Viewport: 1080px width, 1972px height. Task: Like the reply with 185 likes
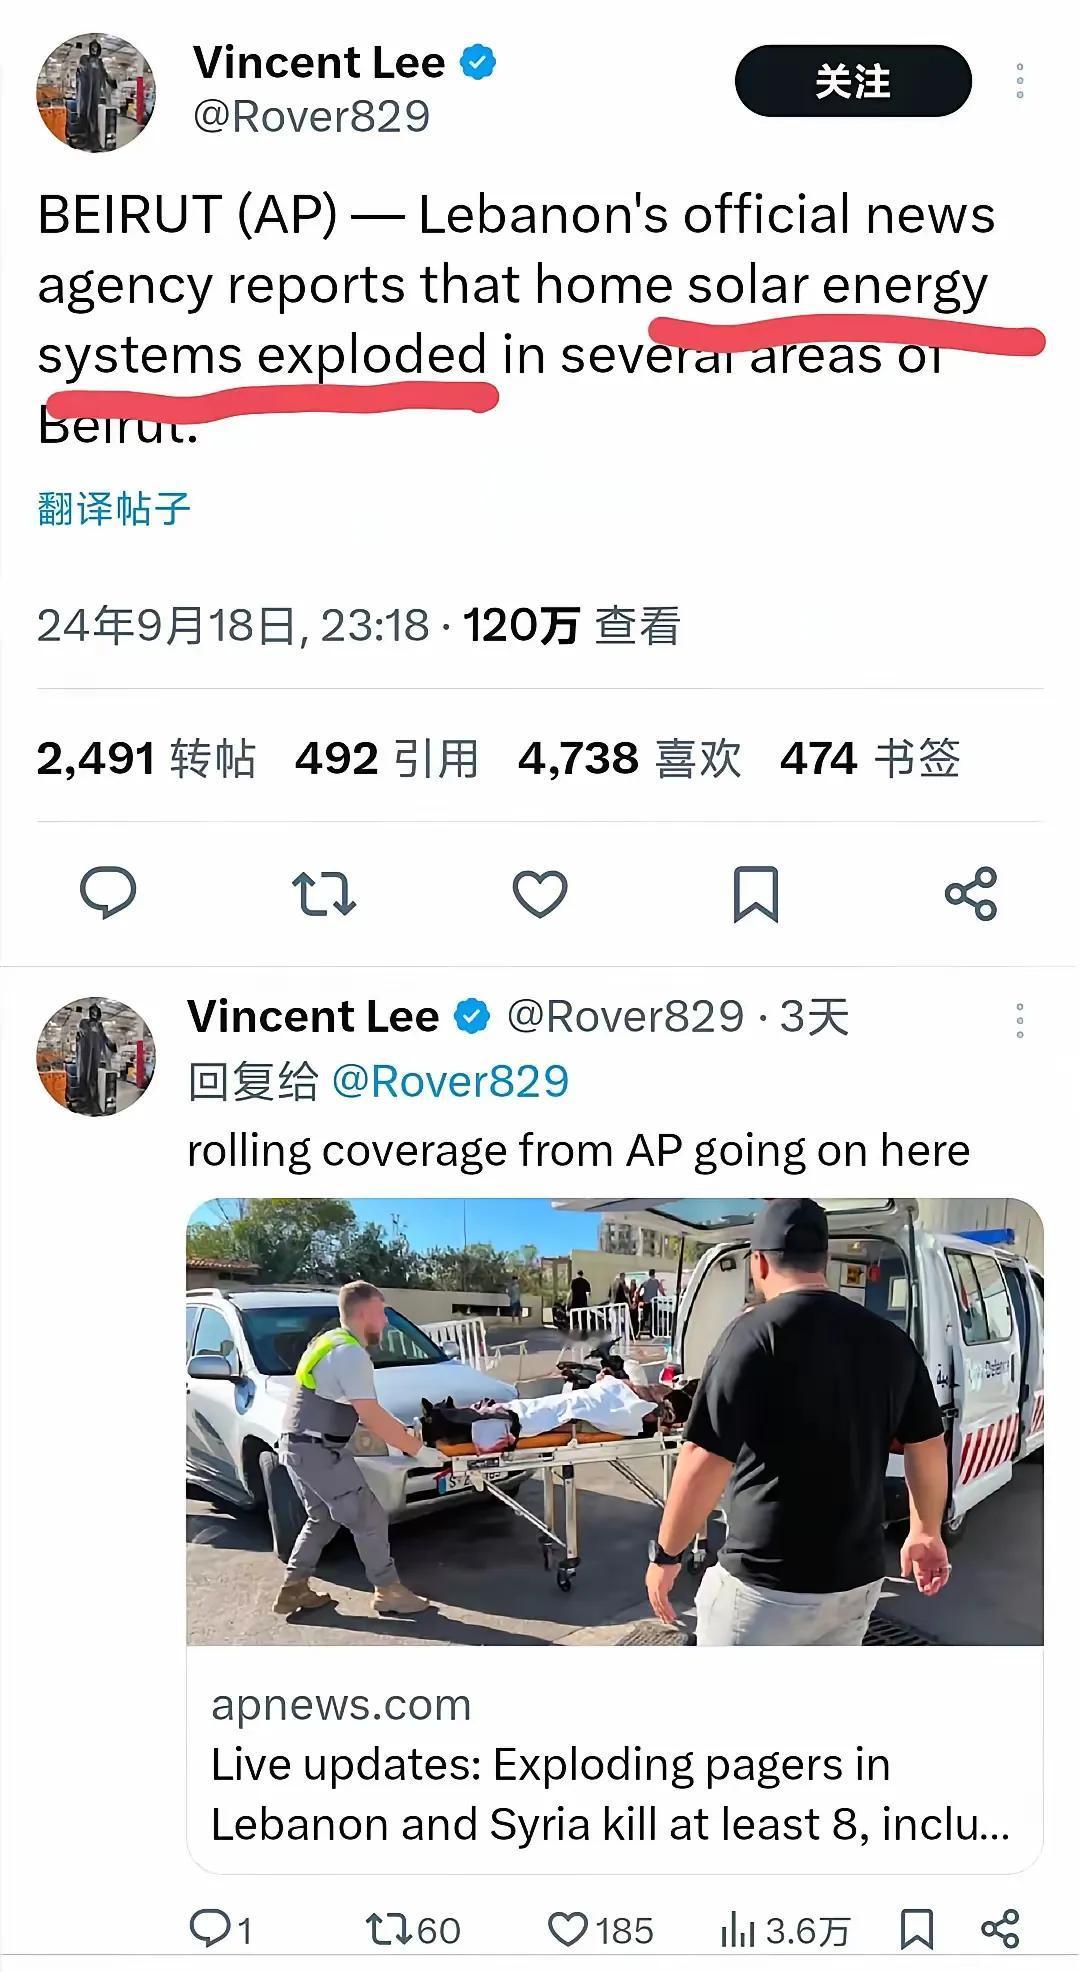coord(601,1929)
